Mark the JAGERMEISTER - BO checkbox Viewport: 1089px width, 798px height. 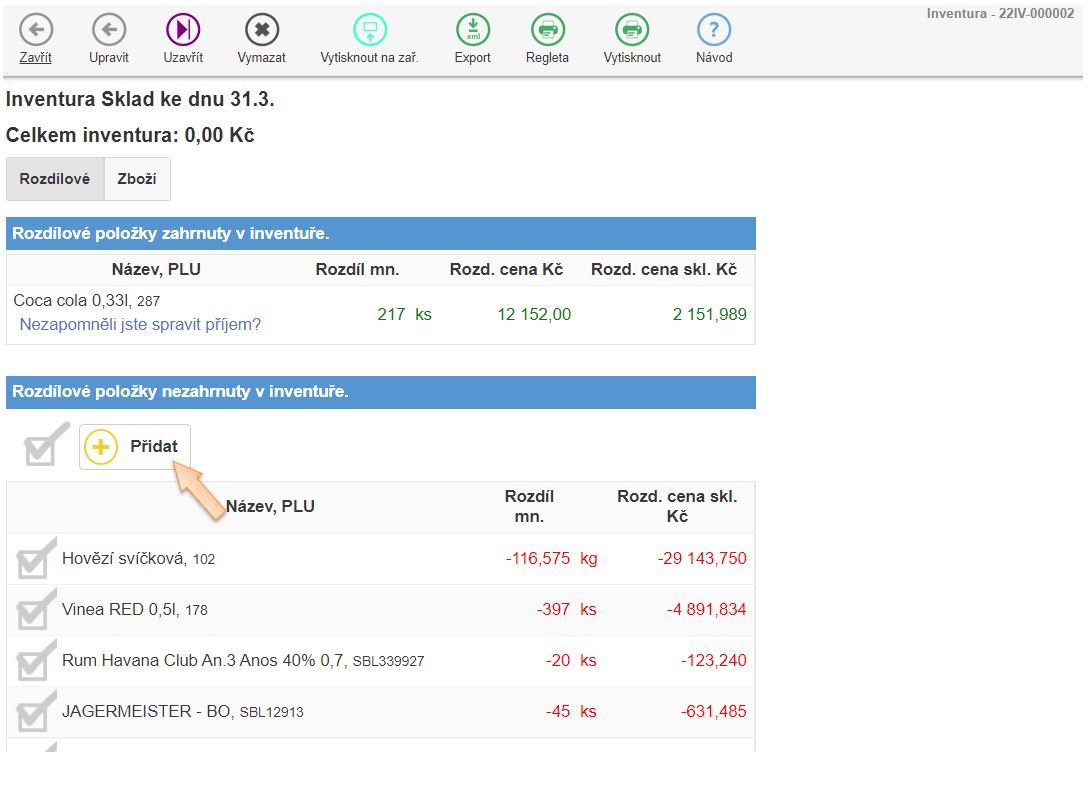[x=36, y=712]
